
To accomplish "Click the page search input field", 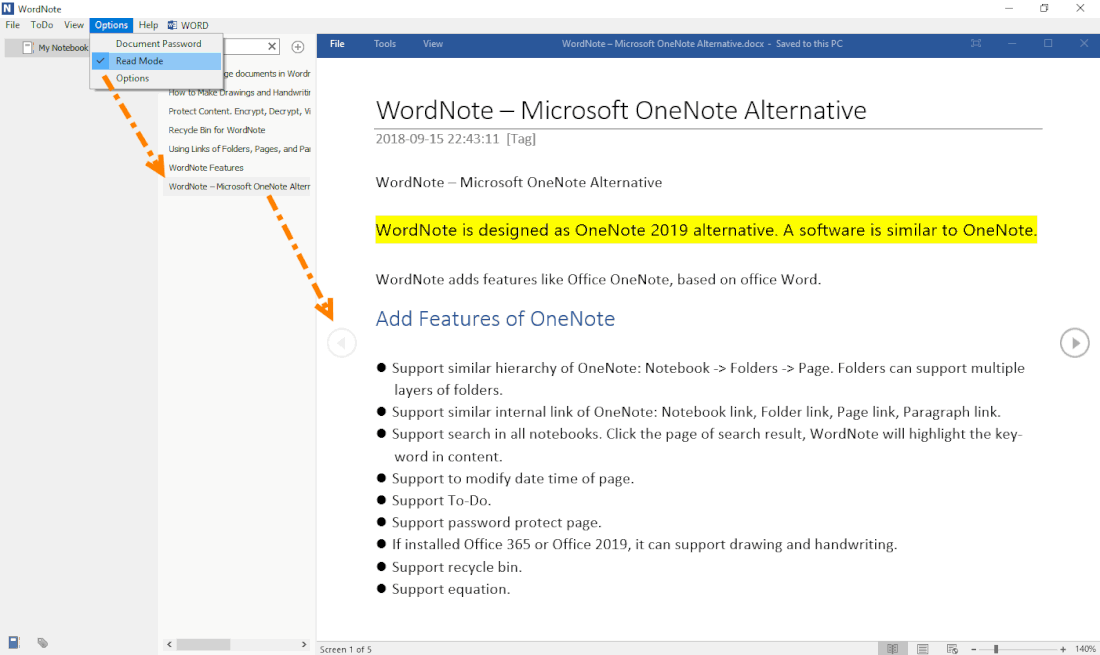I will pyautogui.click(x=244, y=46).
